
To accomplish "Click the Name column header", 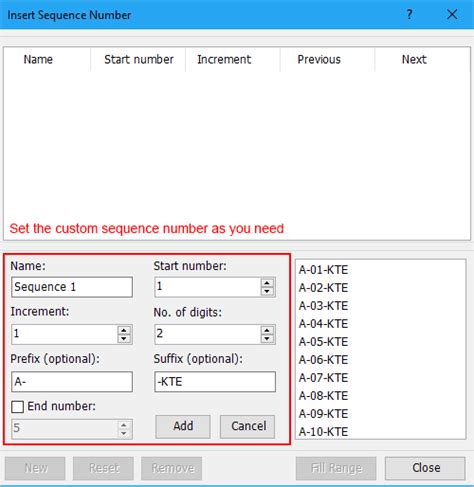I will coord(38,59).
